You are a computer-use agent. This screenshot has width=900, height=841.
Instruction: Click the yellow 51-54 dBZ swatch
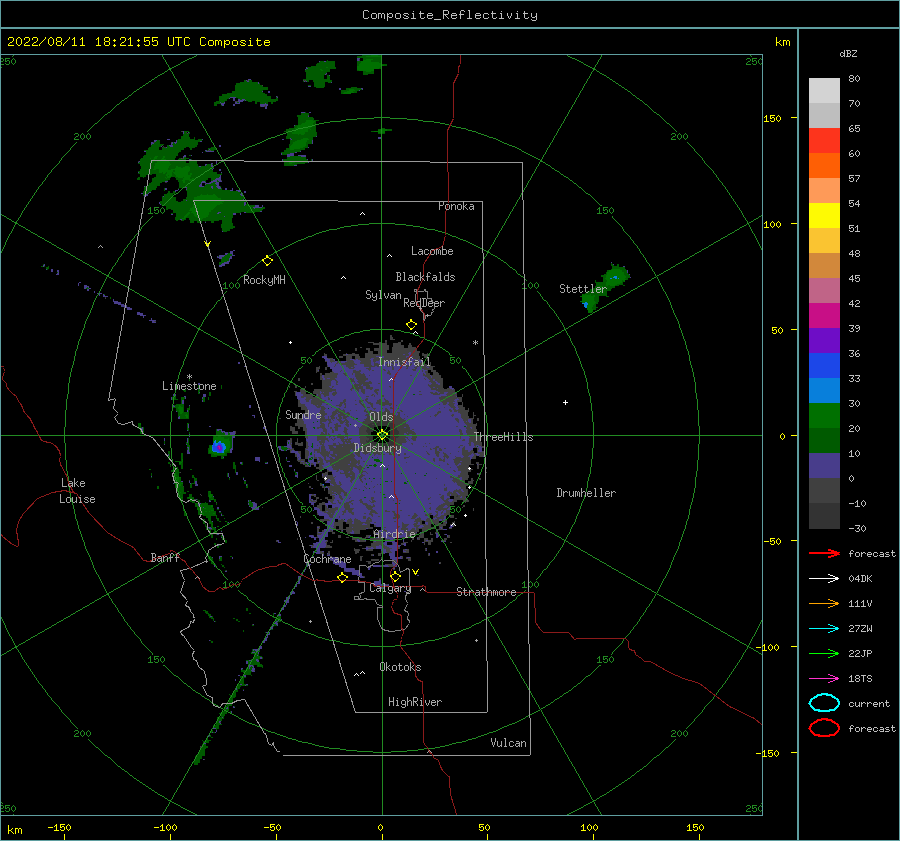pyautogui.click(x=824, y=215)
